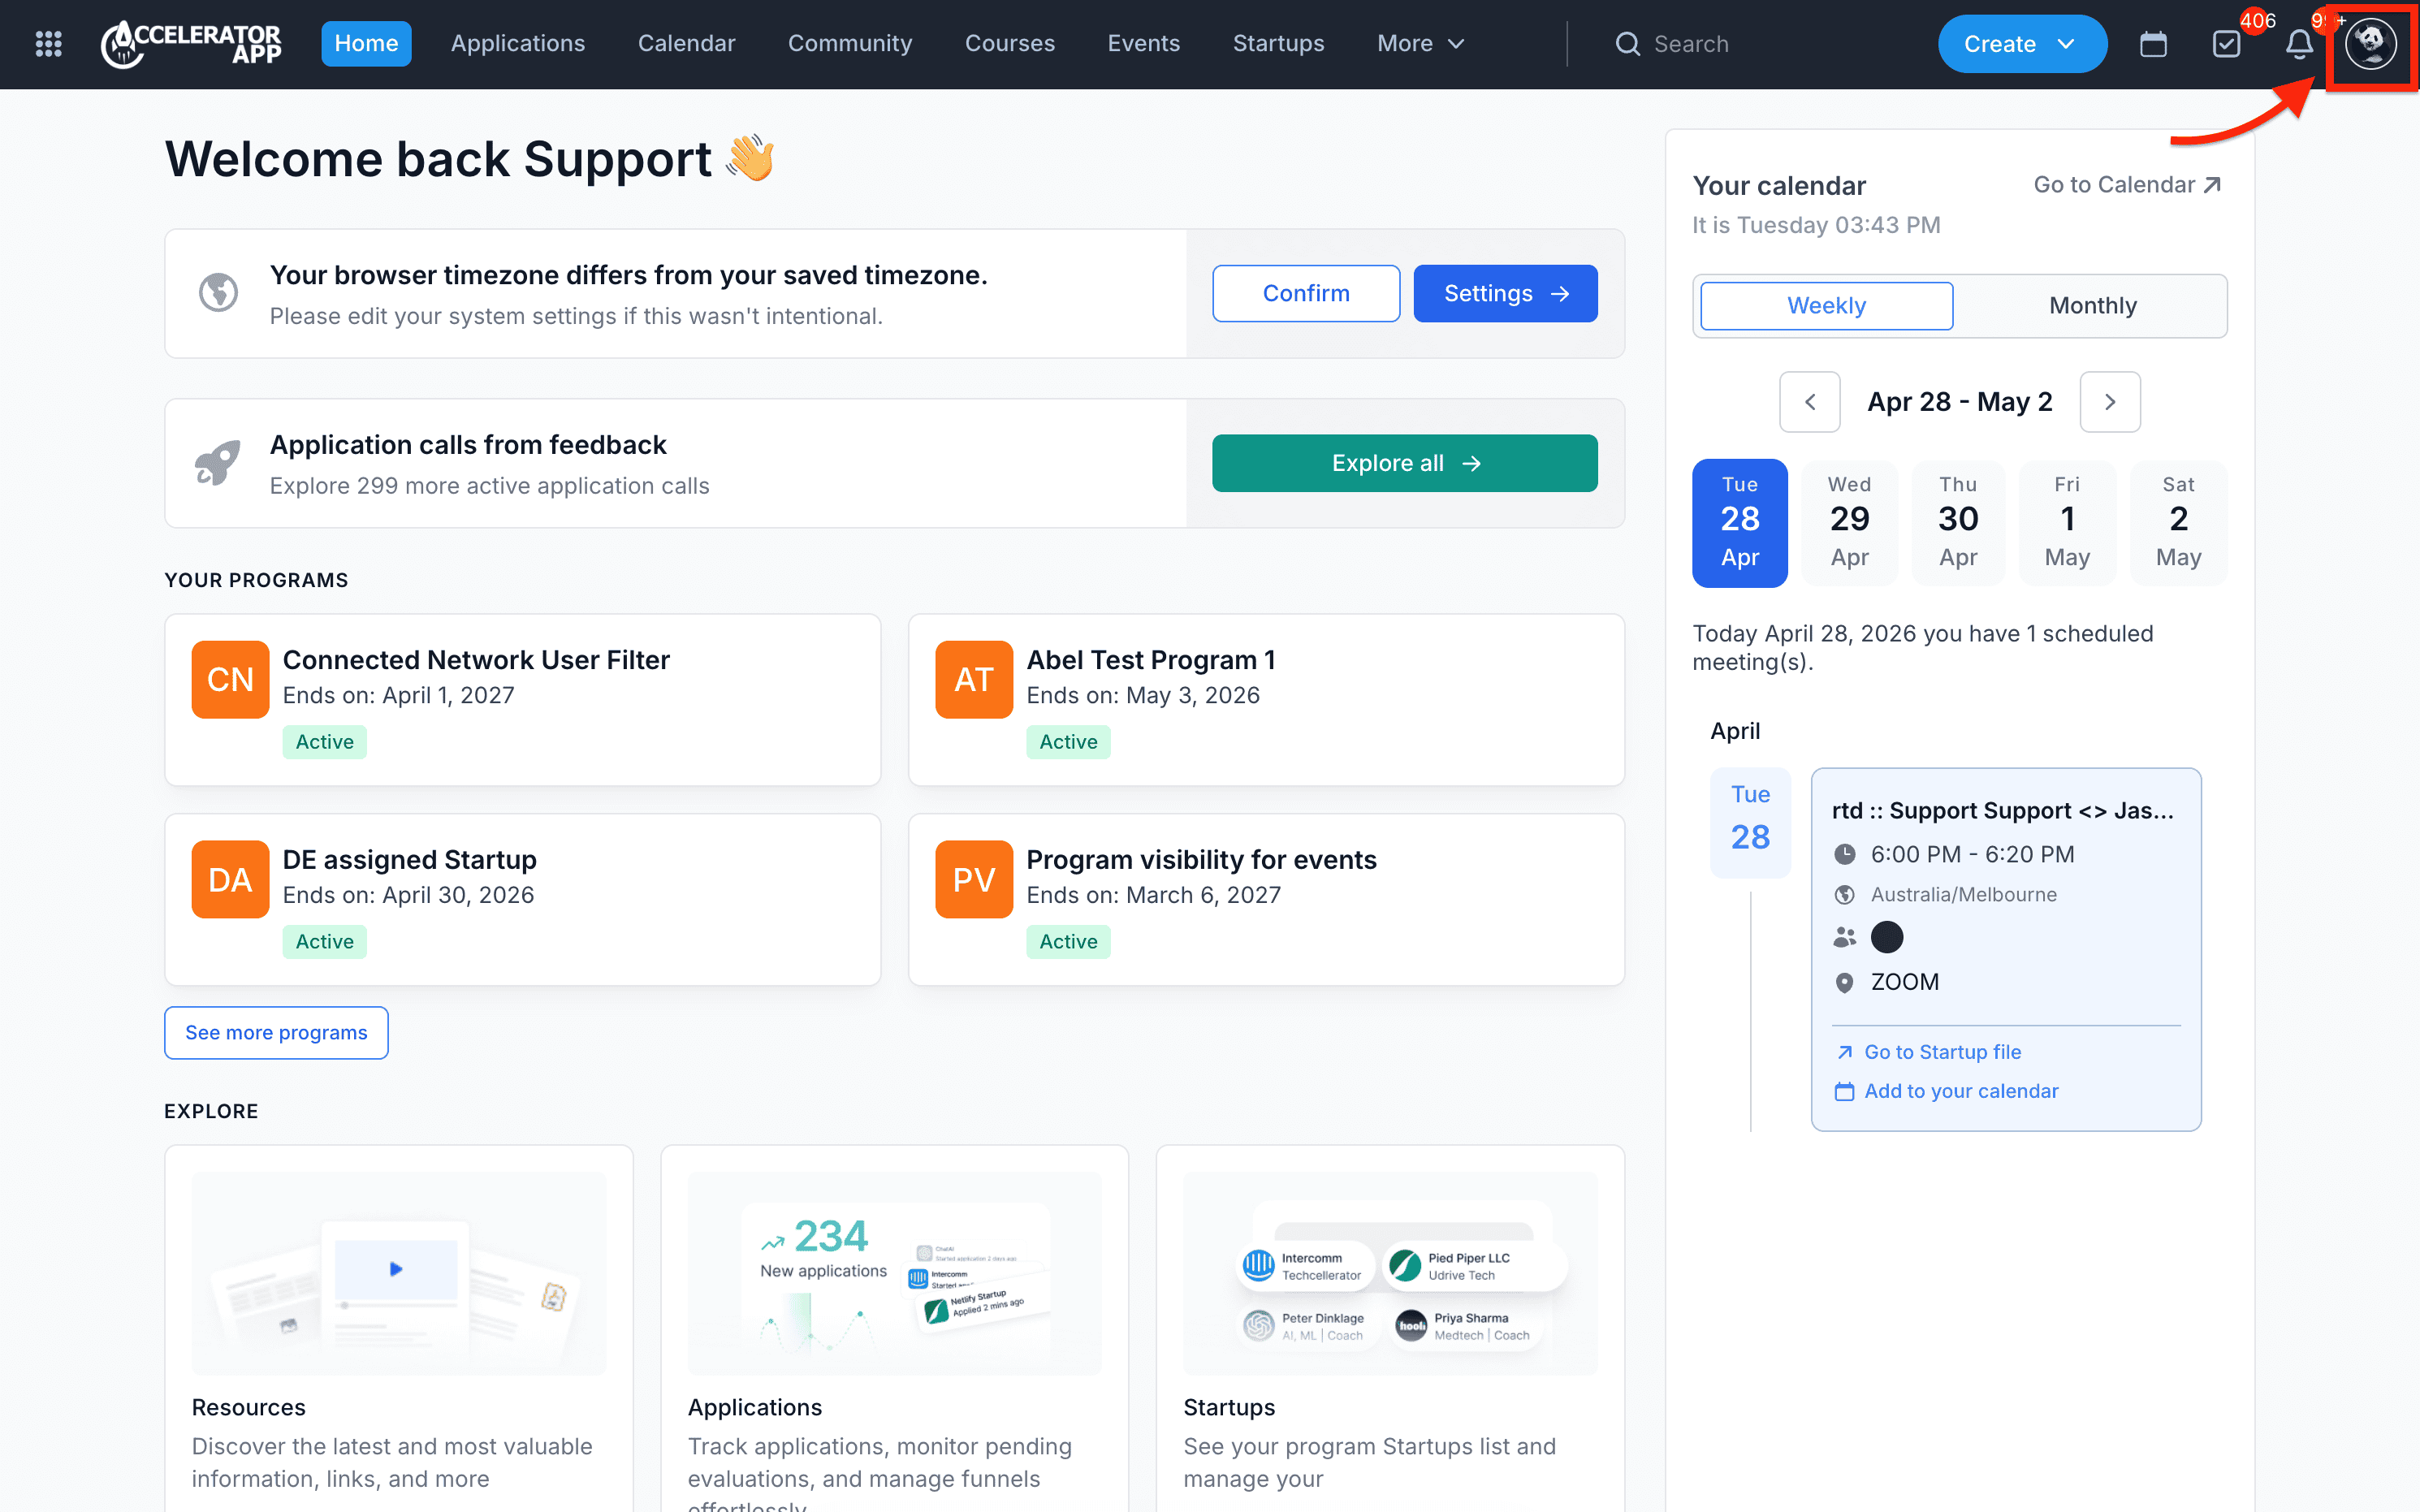Screen dimensions: 2420x1512
Task: Open the user profile avatar menu
Action: [2370, 44]
